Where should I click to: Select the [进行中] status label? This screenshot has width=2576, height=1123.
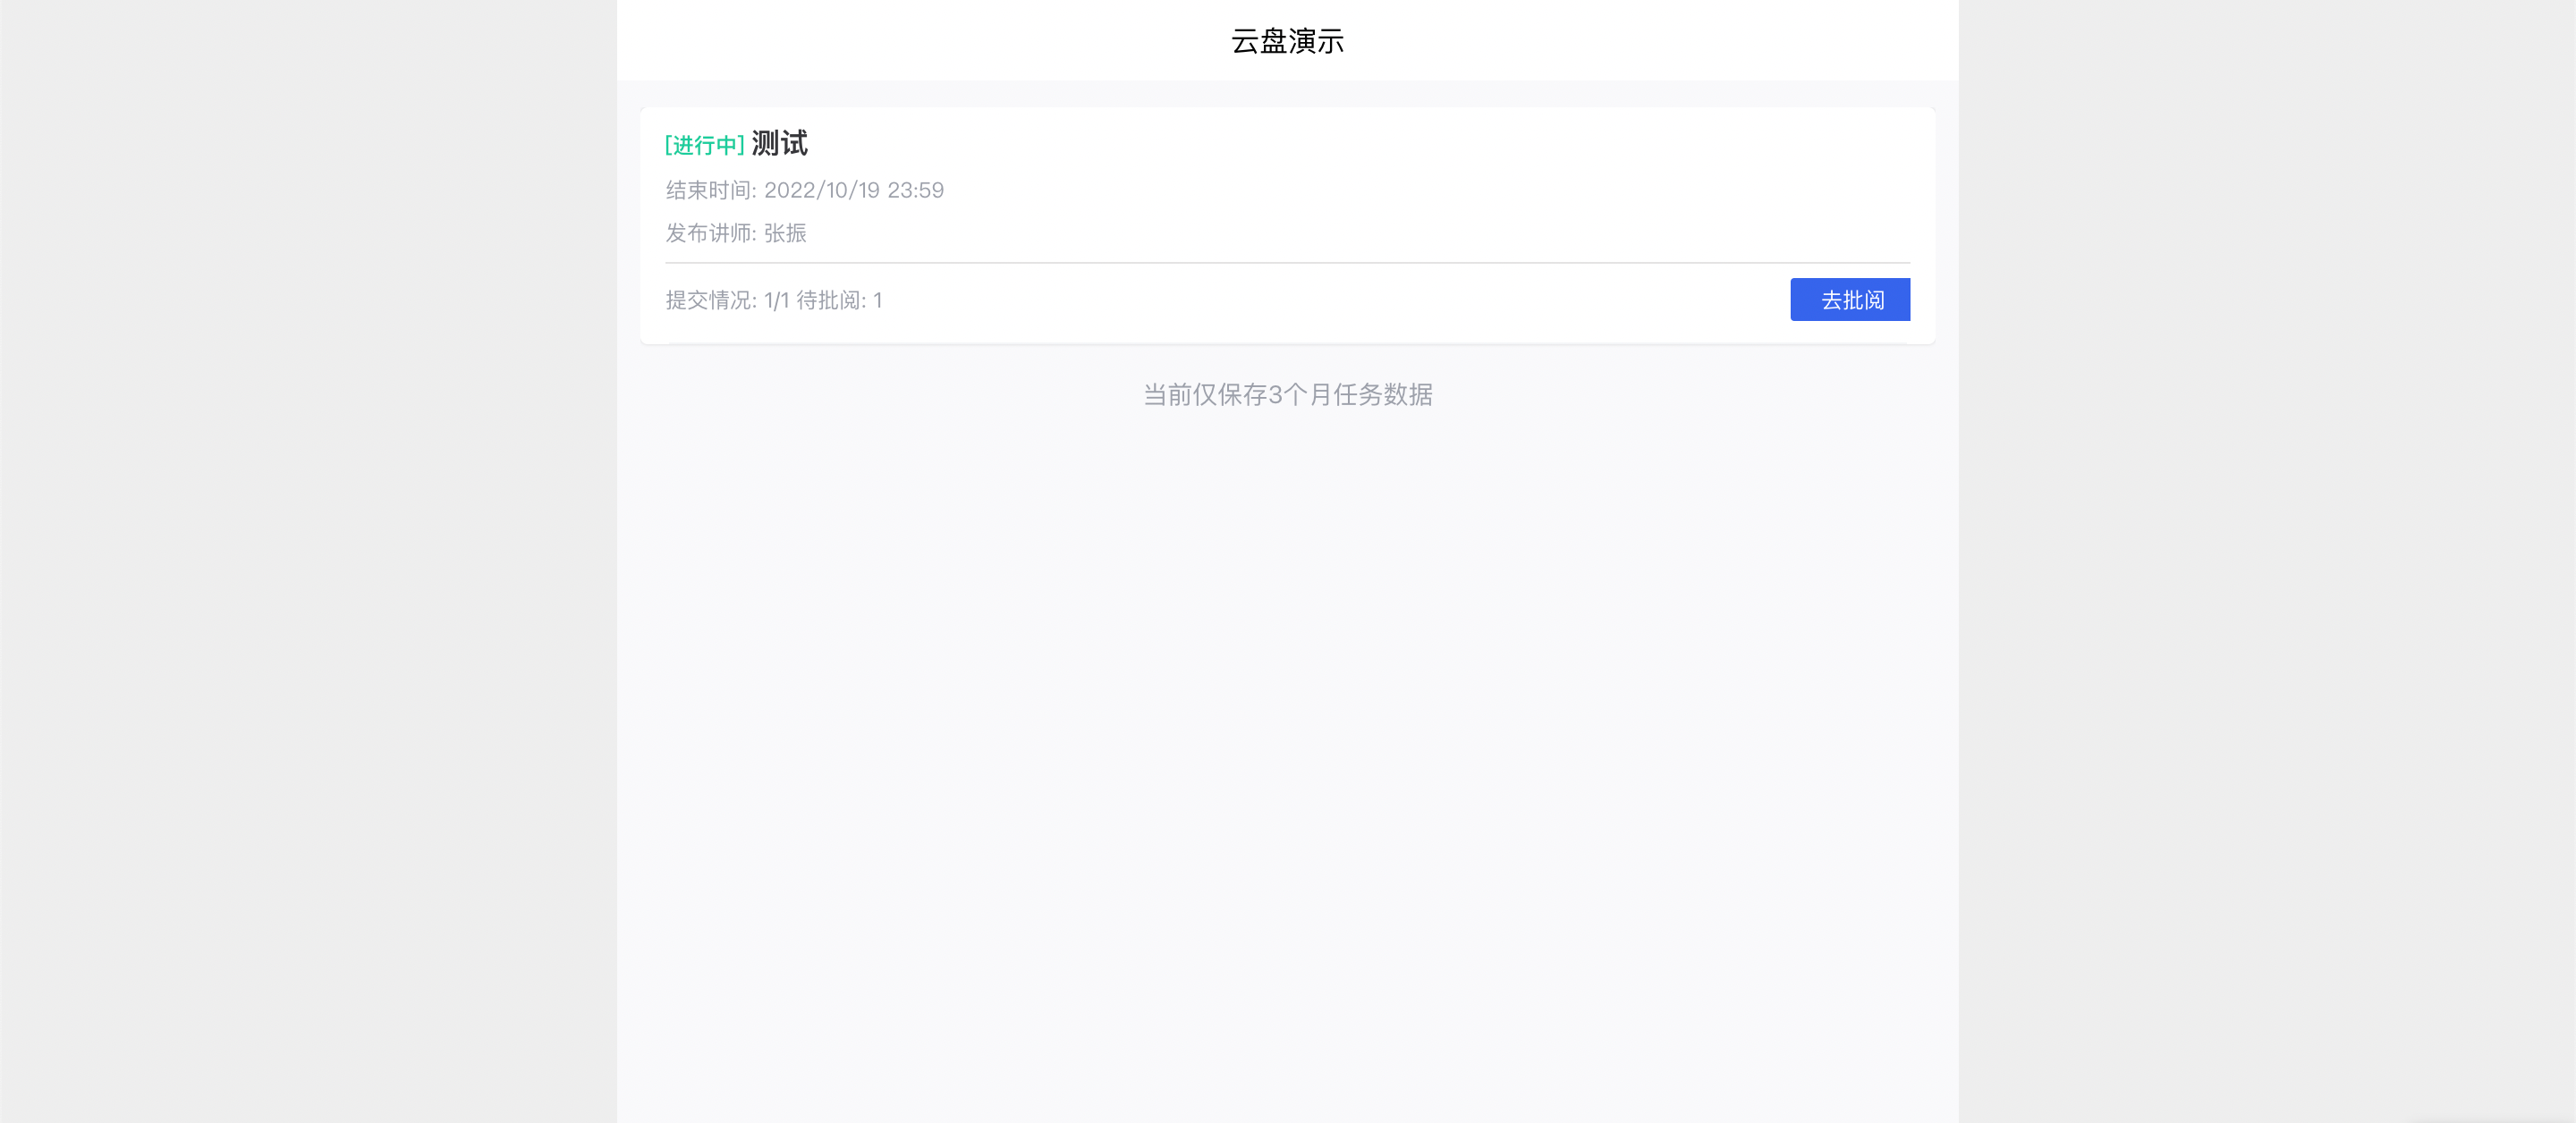coord(705,146)
